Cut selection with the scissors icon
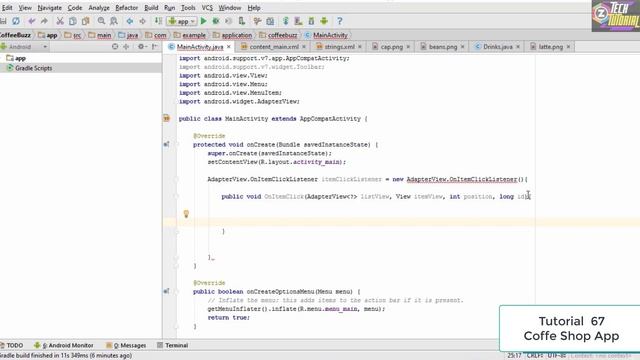 (x=60, y=21)
